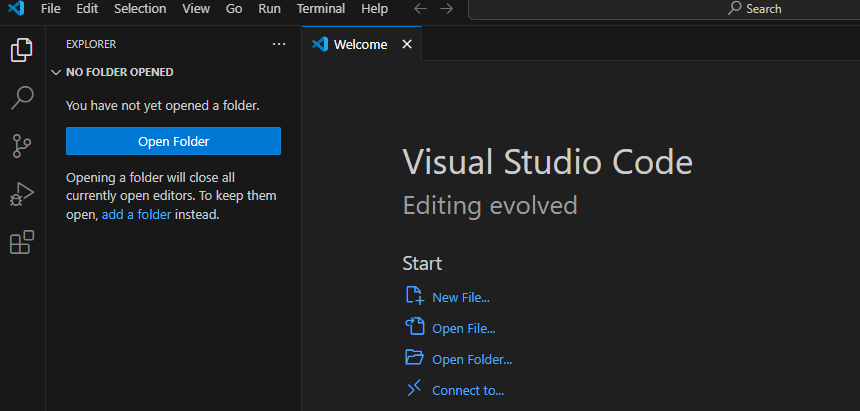Image resolution: width=860 pixels, height=411 pixels.
Task: Click the Explorer panel three-dot menu
Action: click(279, 44)
